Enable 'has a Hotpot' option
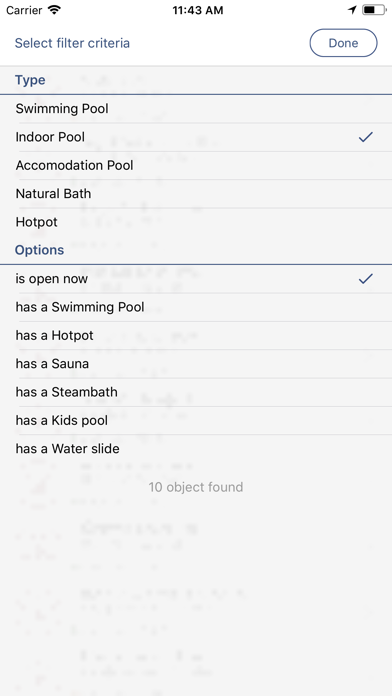Screen dimensions: 392x696 point(196,336)
